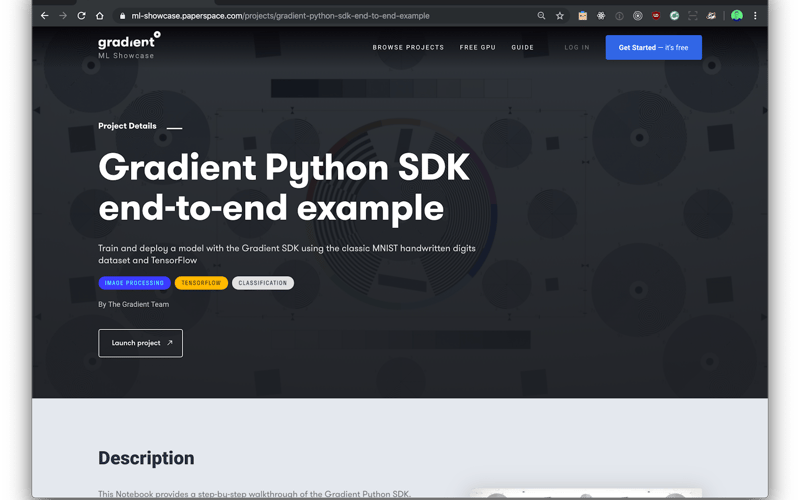800x500 pixels.
Task: Select the TensorFlow tag
Action: 201,283
